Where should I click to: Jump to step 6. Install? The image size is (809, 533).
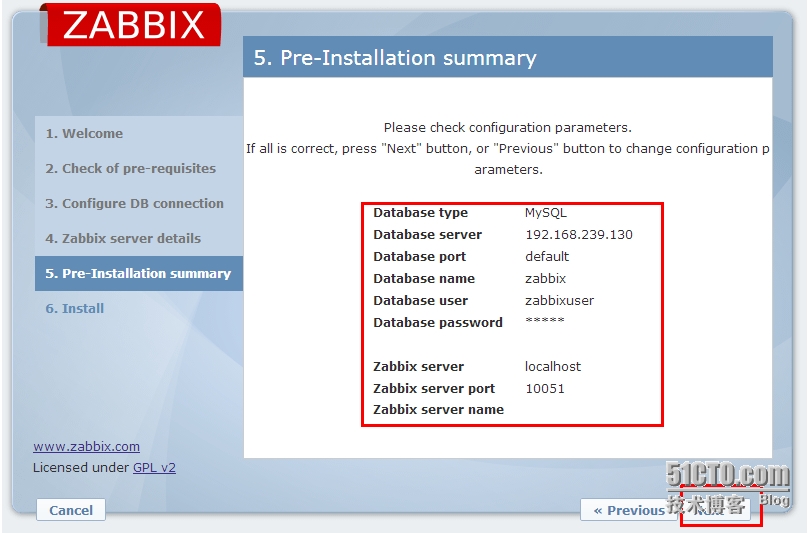pos(75,309)
